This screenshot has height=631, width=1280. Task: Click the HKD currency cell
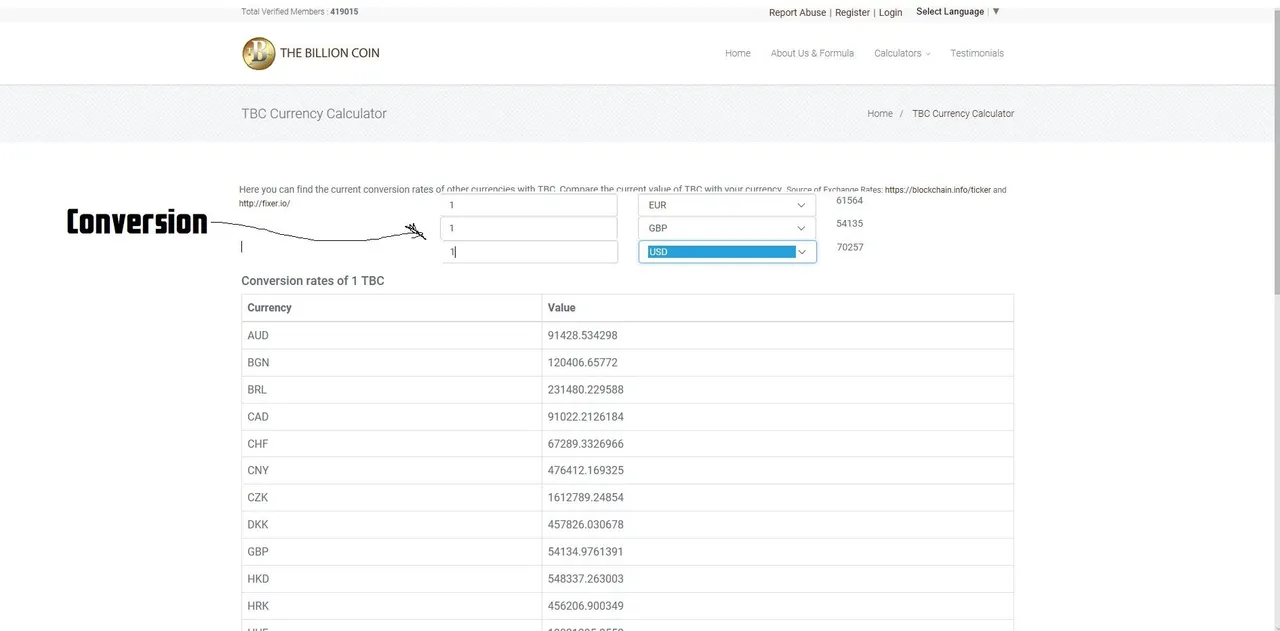pyautogui.click(x=392, y=579)
